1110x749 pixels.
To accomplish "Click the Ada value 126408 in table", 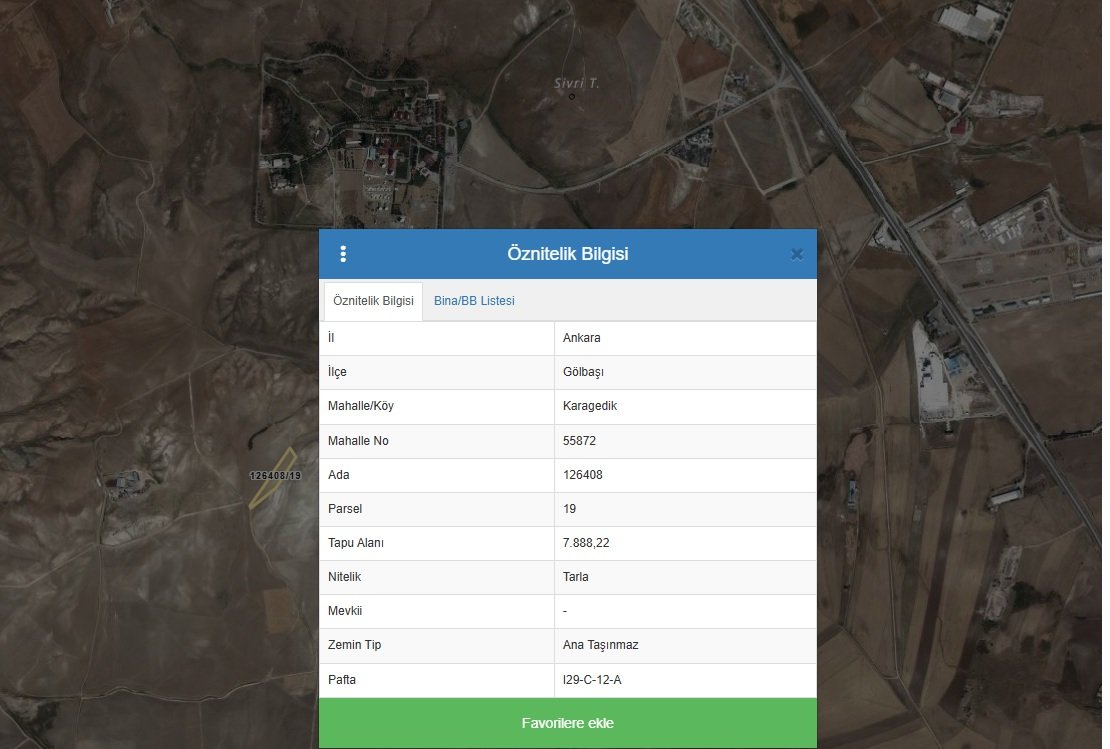I will 583,475.
